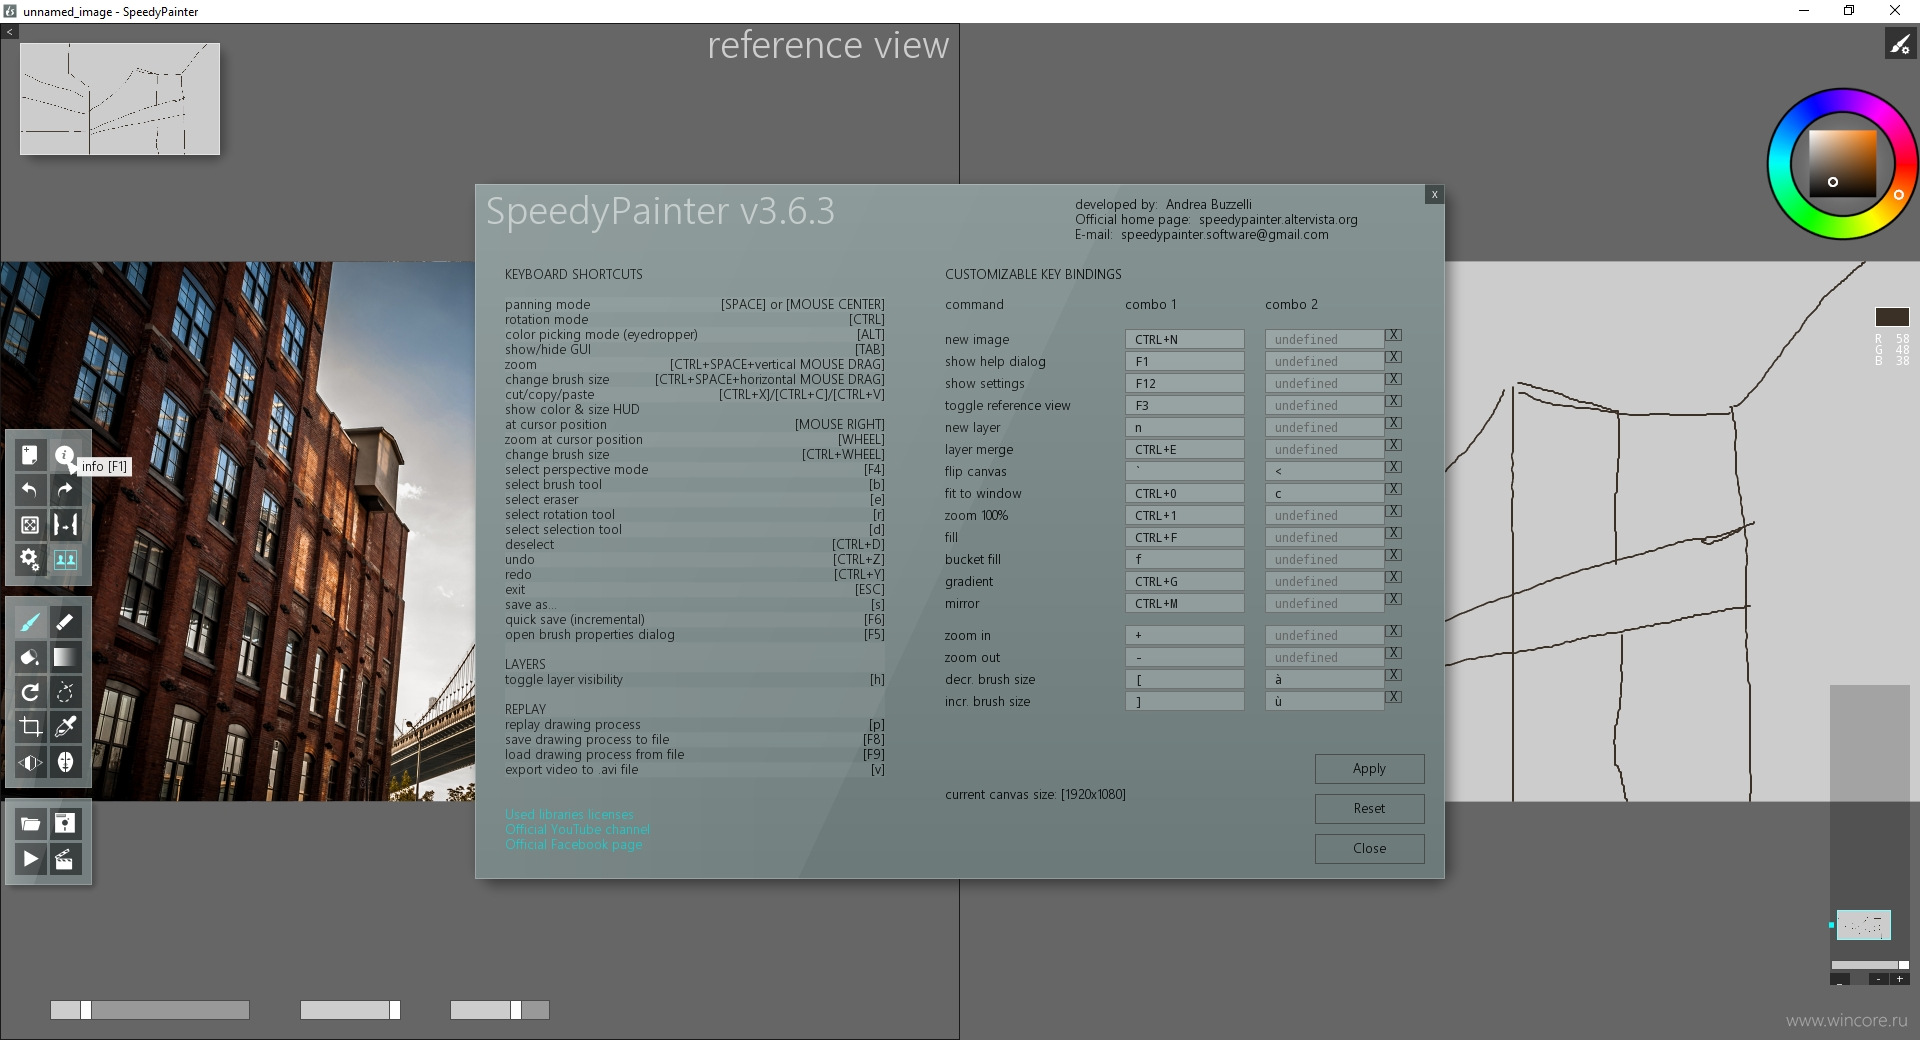Clear the incr. brush size binding
Screen dimensions: 1920x1040
[x=1393, y=697]
